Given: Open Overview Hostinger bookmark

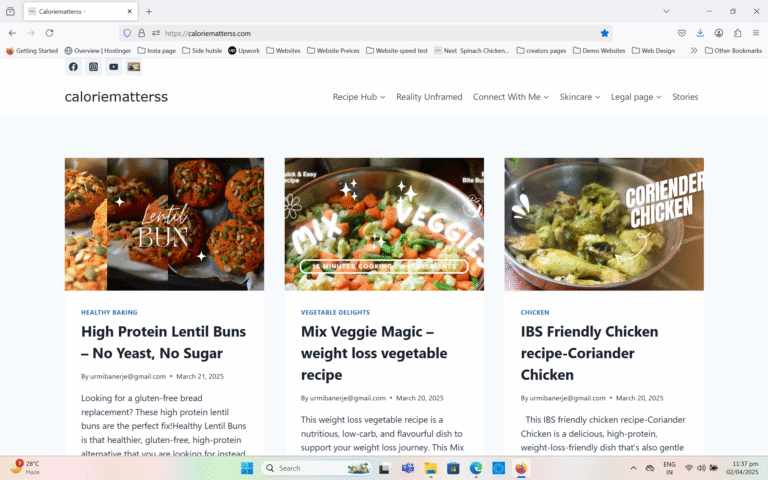Looking at the screenshot, I should [98, 50].
